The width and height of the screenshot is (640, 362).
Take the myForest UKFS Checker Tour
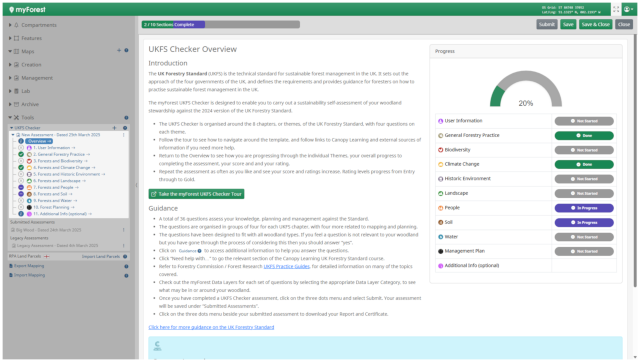196,194
